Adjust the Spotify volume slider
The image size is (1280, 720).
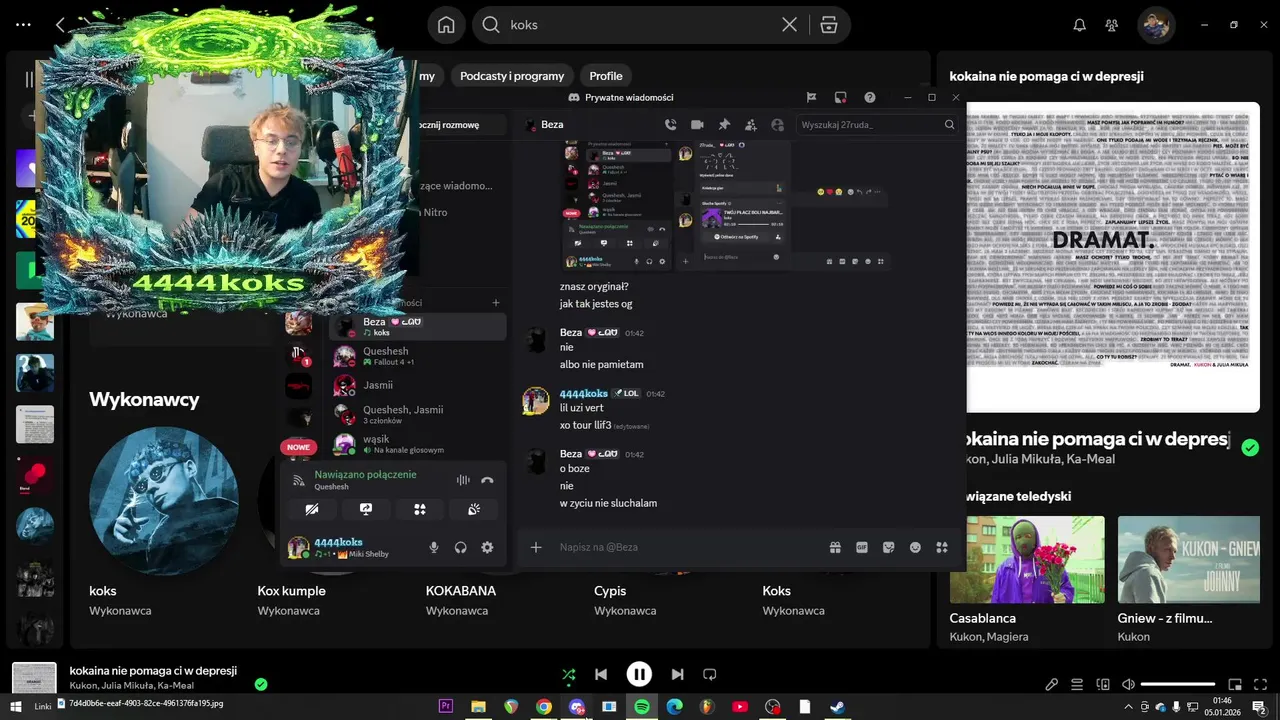[x=1178, y=684]
